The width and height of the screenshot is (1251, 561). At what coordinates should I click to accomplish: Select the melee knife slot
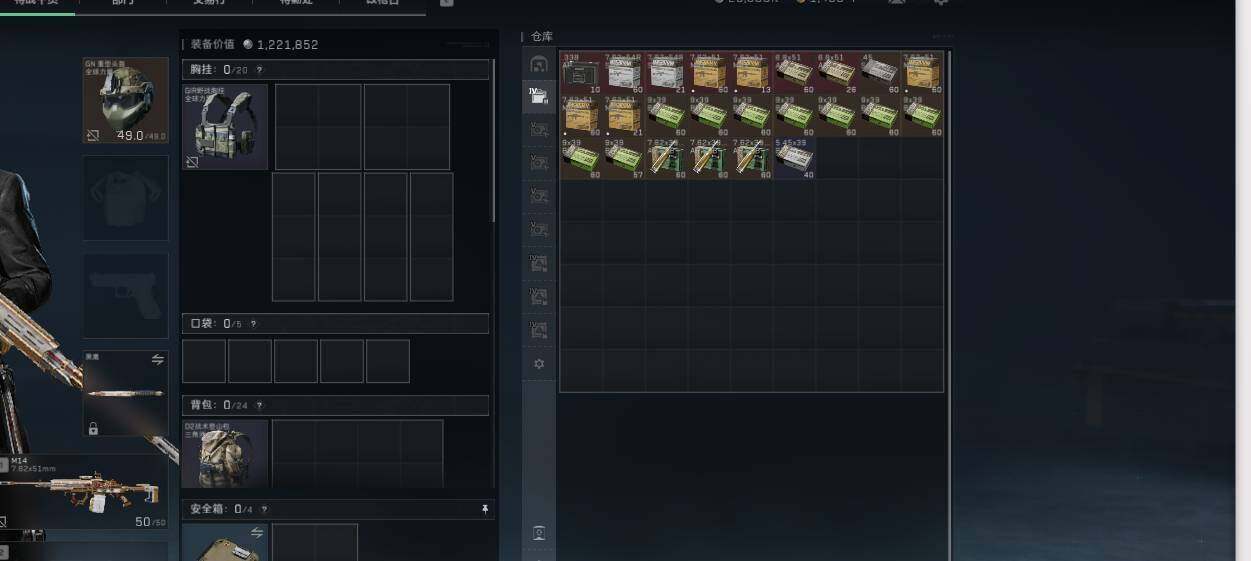click(x=125, y=394)
